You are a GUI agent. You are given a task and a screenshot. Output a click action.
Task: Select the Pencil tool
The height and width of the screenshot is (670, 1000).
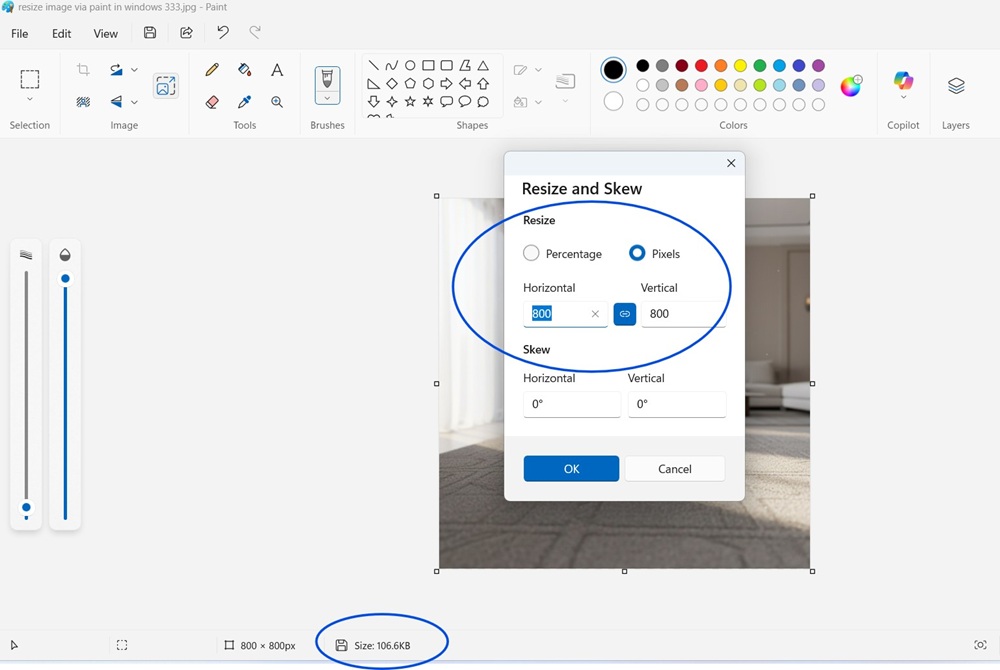pos(212,70)
